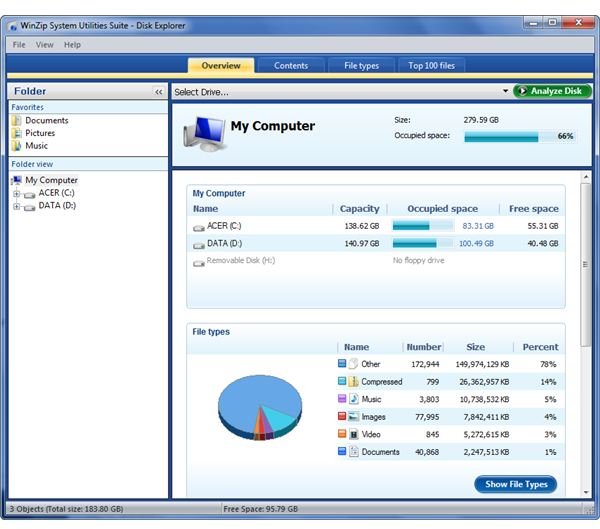
Task: Select Pictures in Favorites list
Action: (x=40, y=133)
